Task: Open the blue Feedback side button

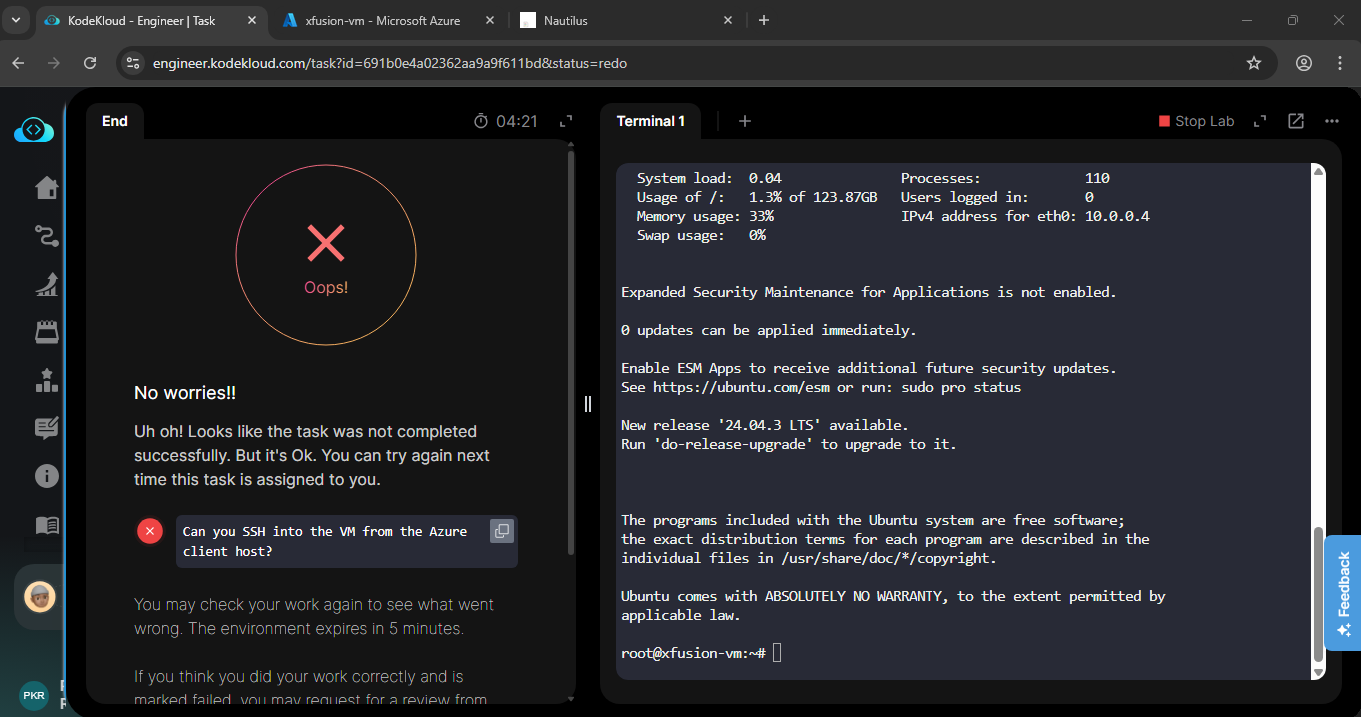Action: (1342, 593)
